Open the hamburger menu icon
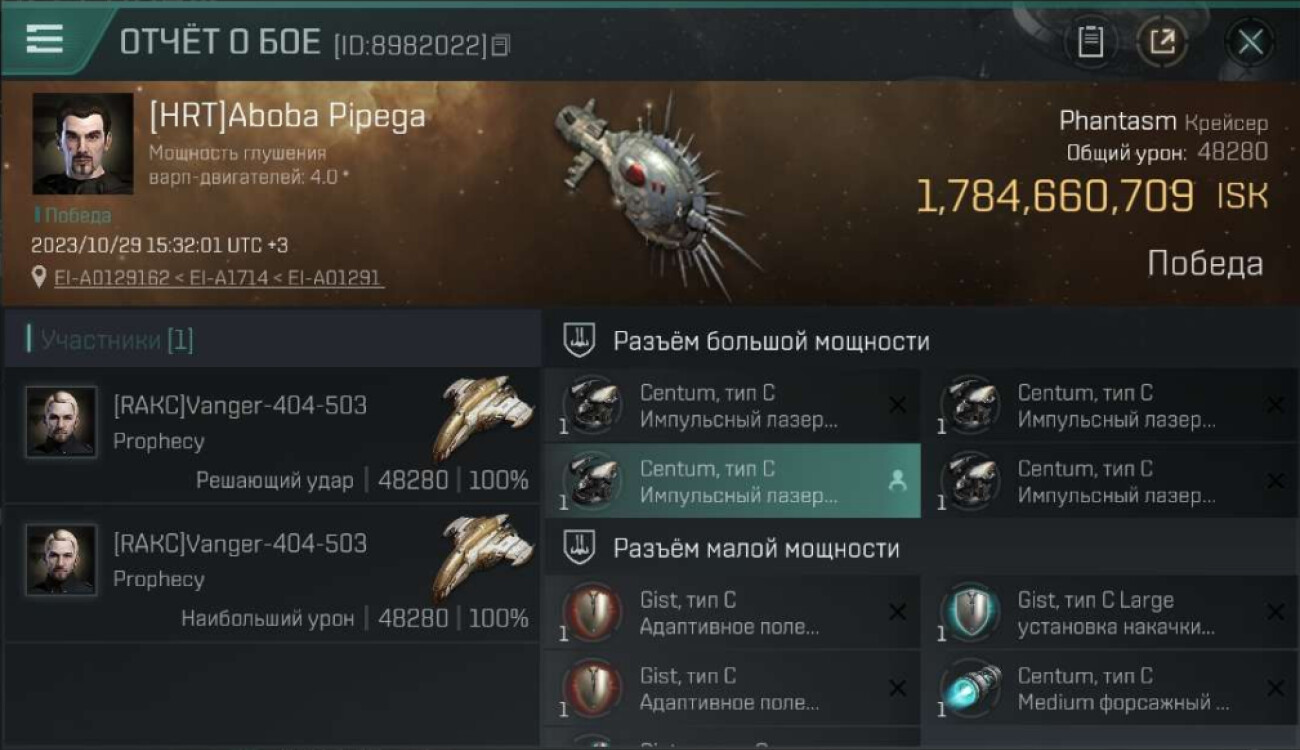 (45, 39)
